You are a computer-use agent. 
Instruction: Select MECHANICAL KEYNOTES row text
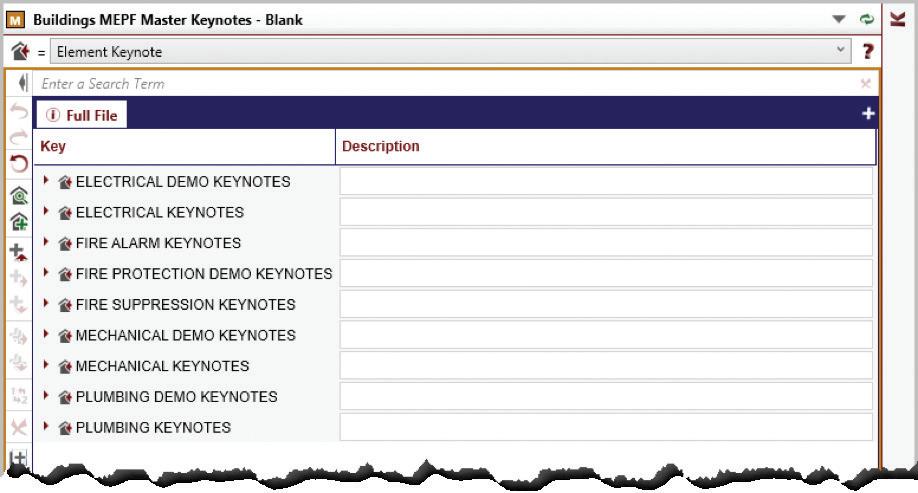pyautogui.click(x=162, y=367)
